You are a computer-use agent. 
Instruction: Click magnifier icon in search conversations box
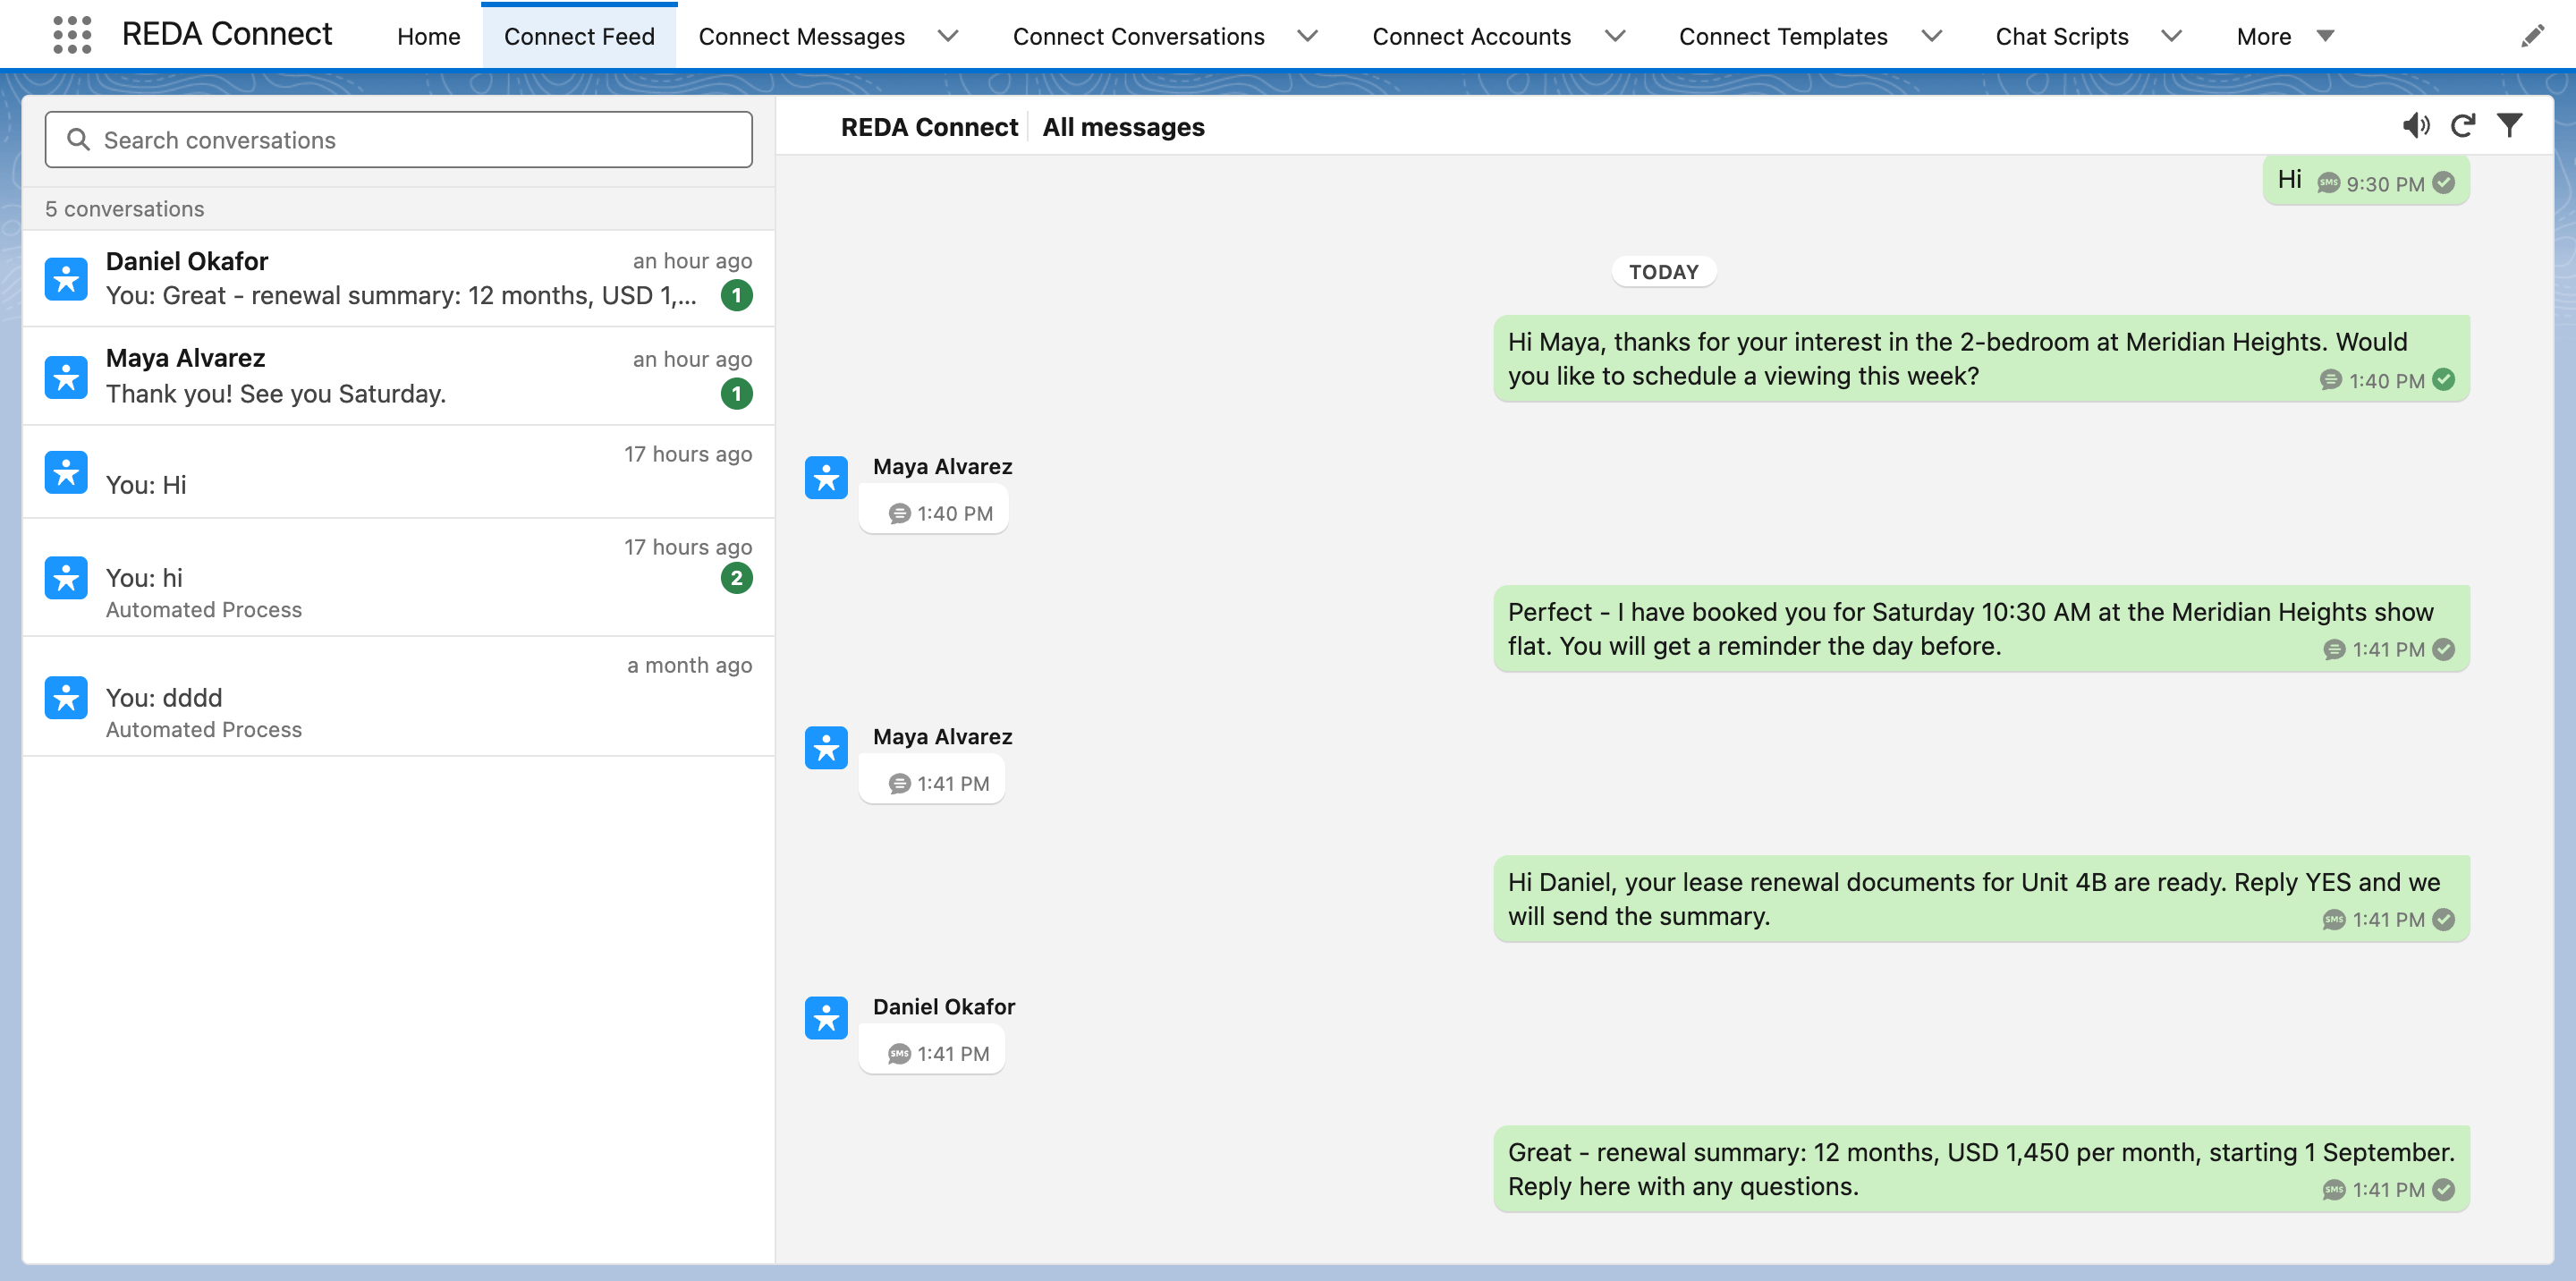point(78,140)
